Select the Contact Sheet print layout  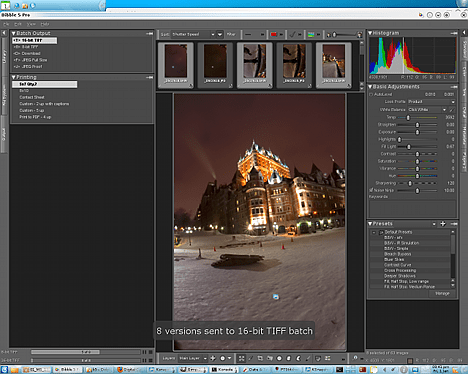(x=32, y=97)
